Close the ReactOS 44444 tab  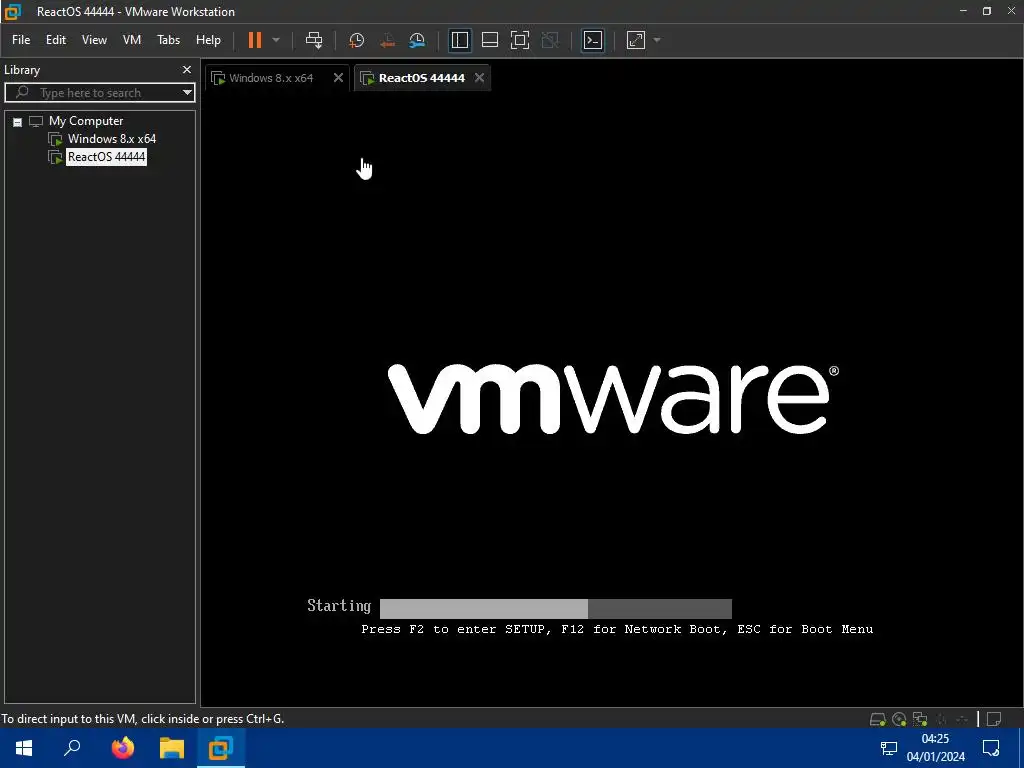coord(479,78)
